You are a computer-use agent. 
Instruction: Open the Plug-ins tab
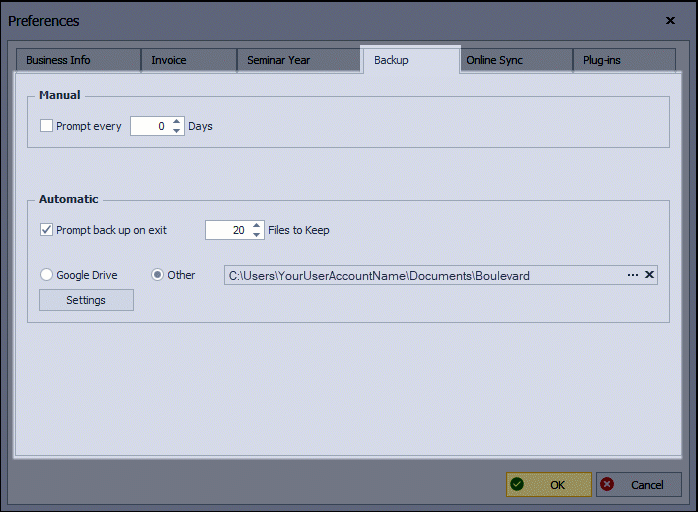[x=625, y=60]
